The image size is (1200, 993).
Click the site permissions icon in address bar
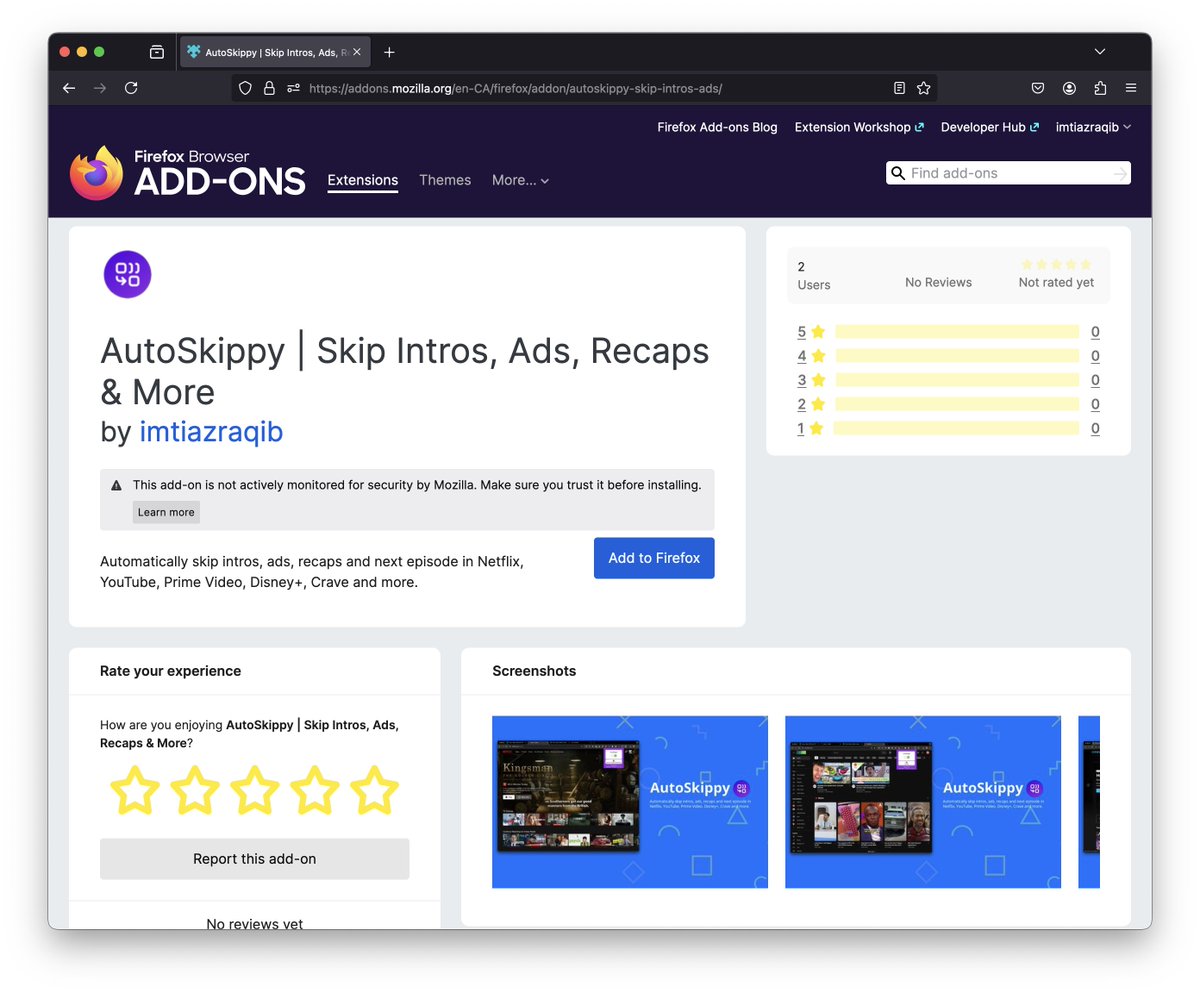point(293,88)
